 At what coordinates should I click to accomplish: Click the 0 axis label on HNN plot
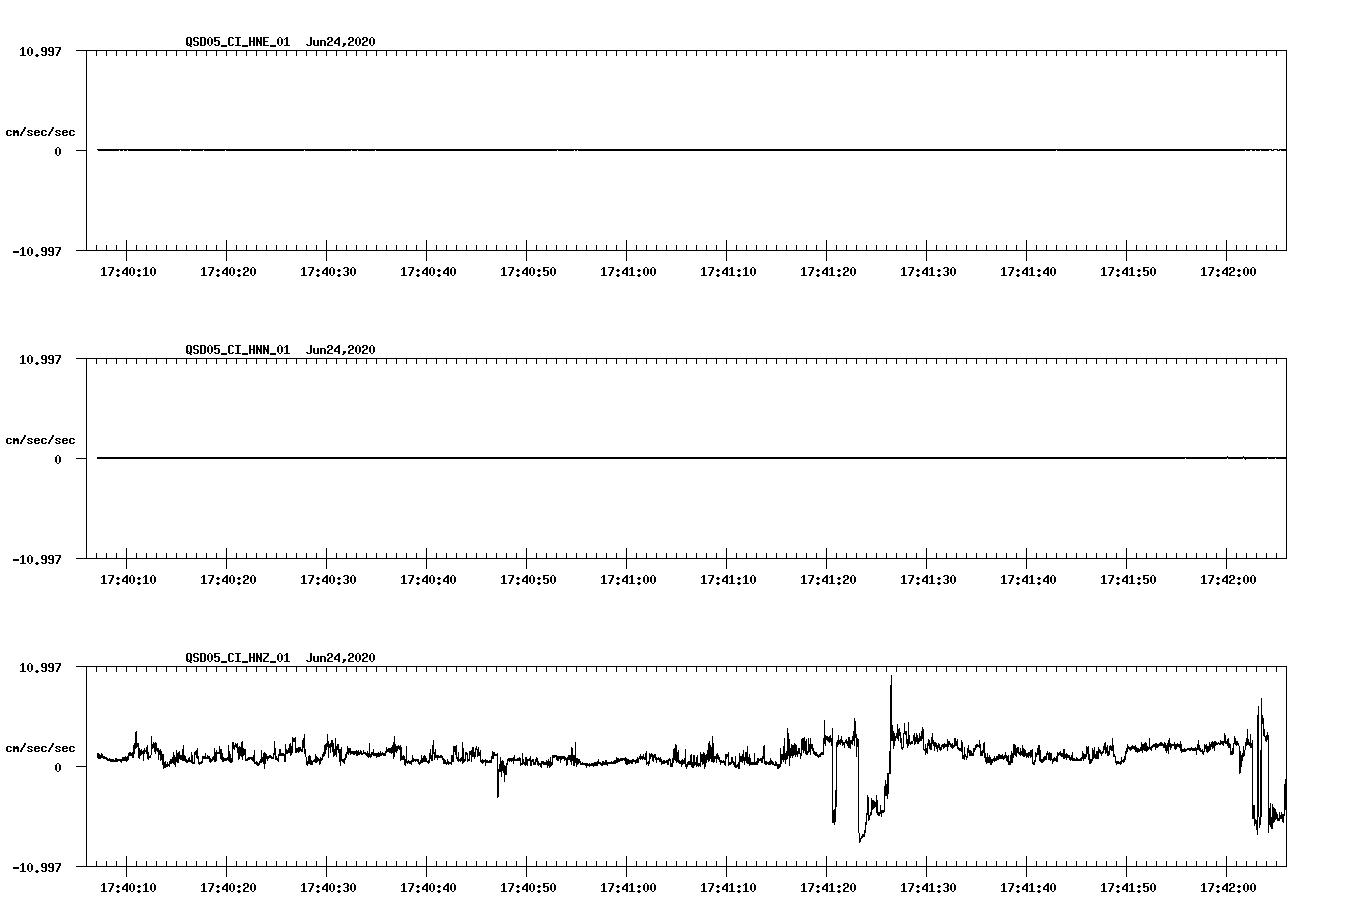(58, 459)
